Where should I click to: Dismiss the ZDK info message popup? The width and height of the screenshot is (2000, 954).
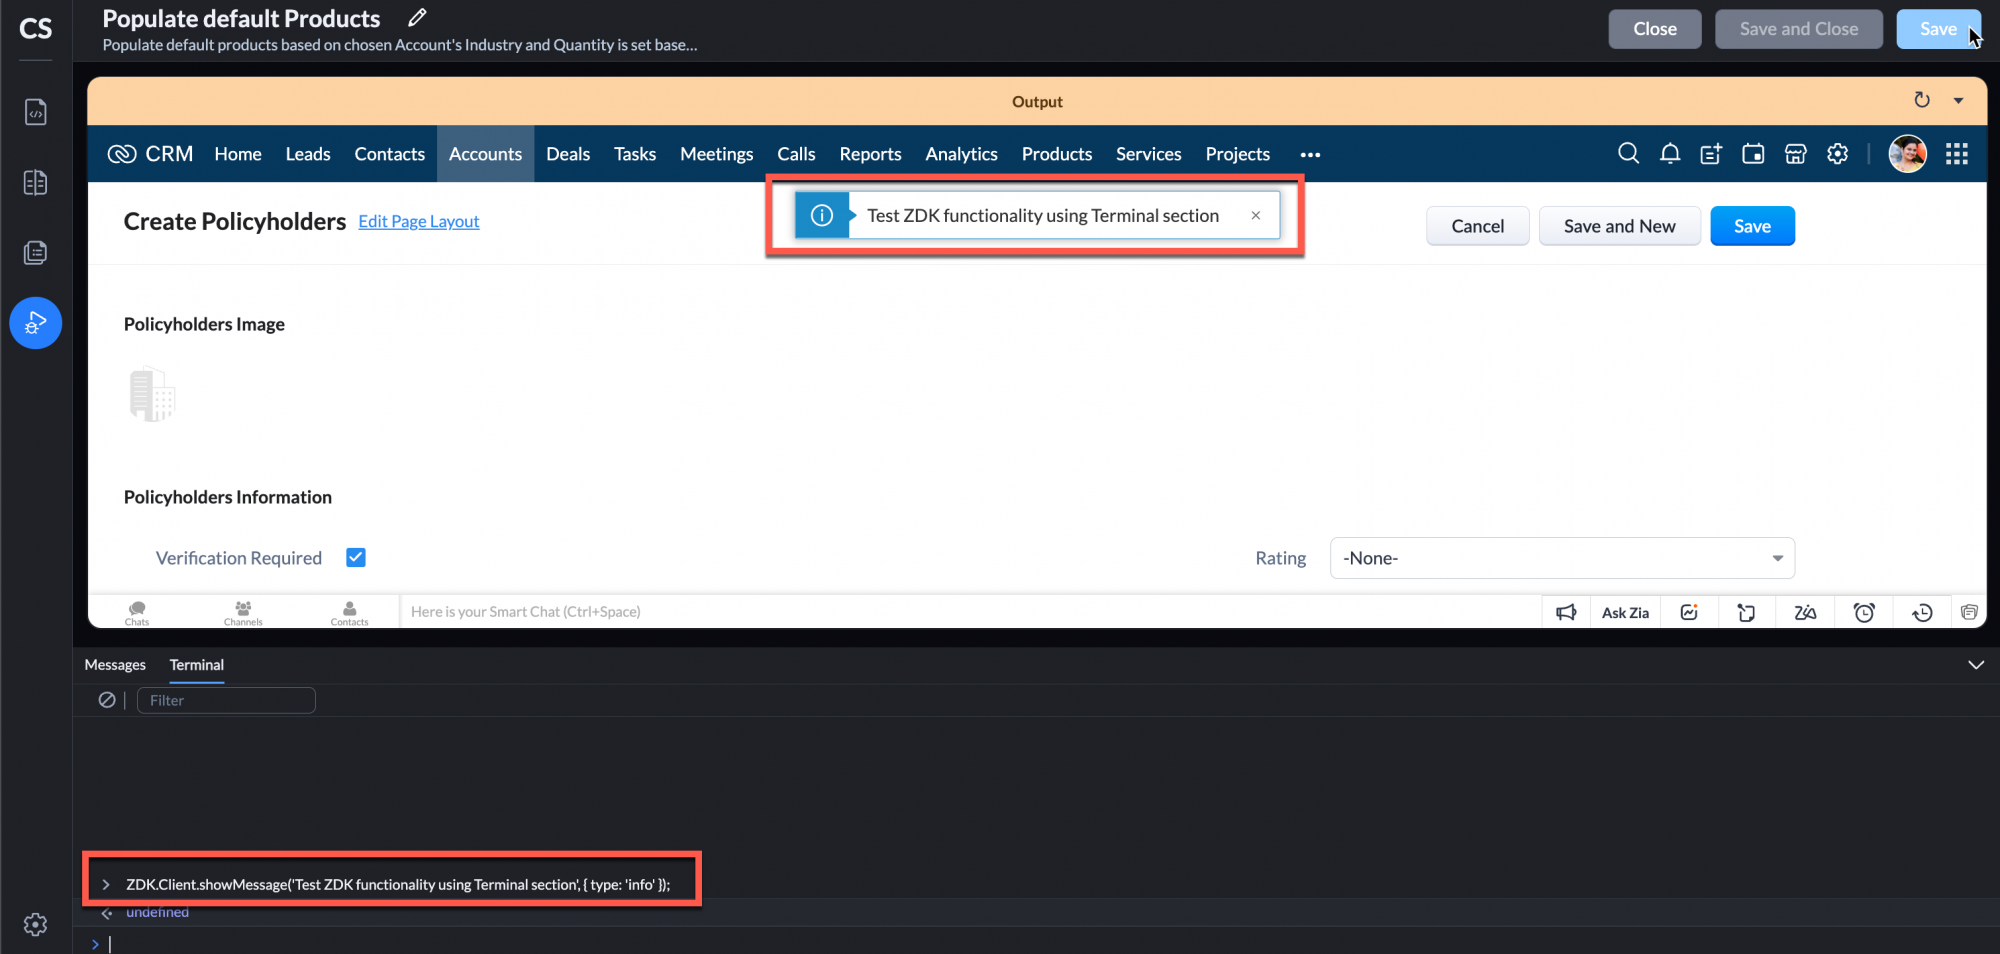(x=1256, y=215)
